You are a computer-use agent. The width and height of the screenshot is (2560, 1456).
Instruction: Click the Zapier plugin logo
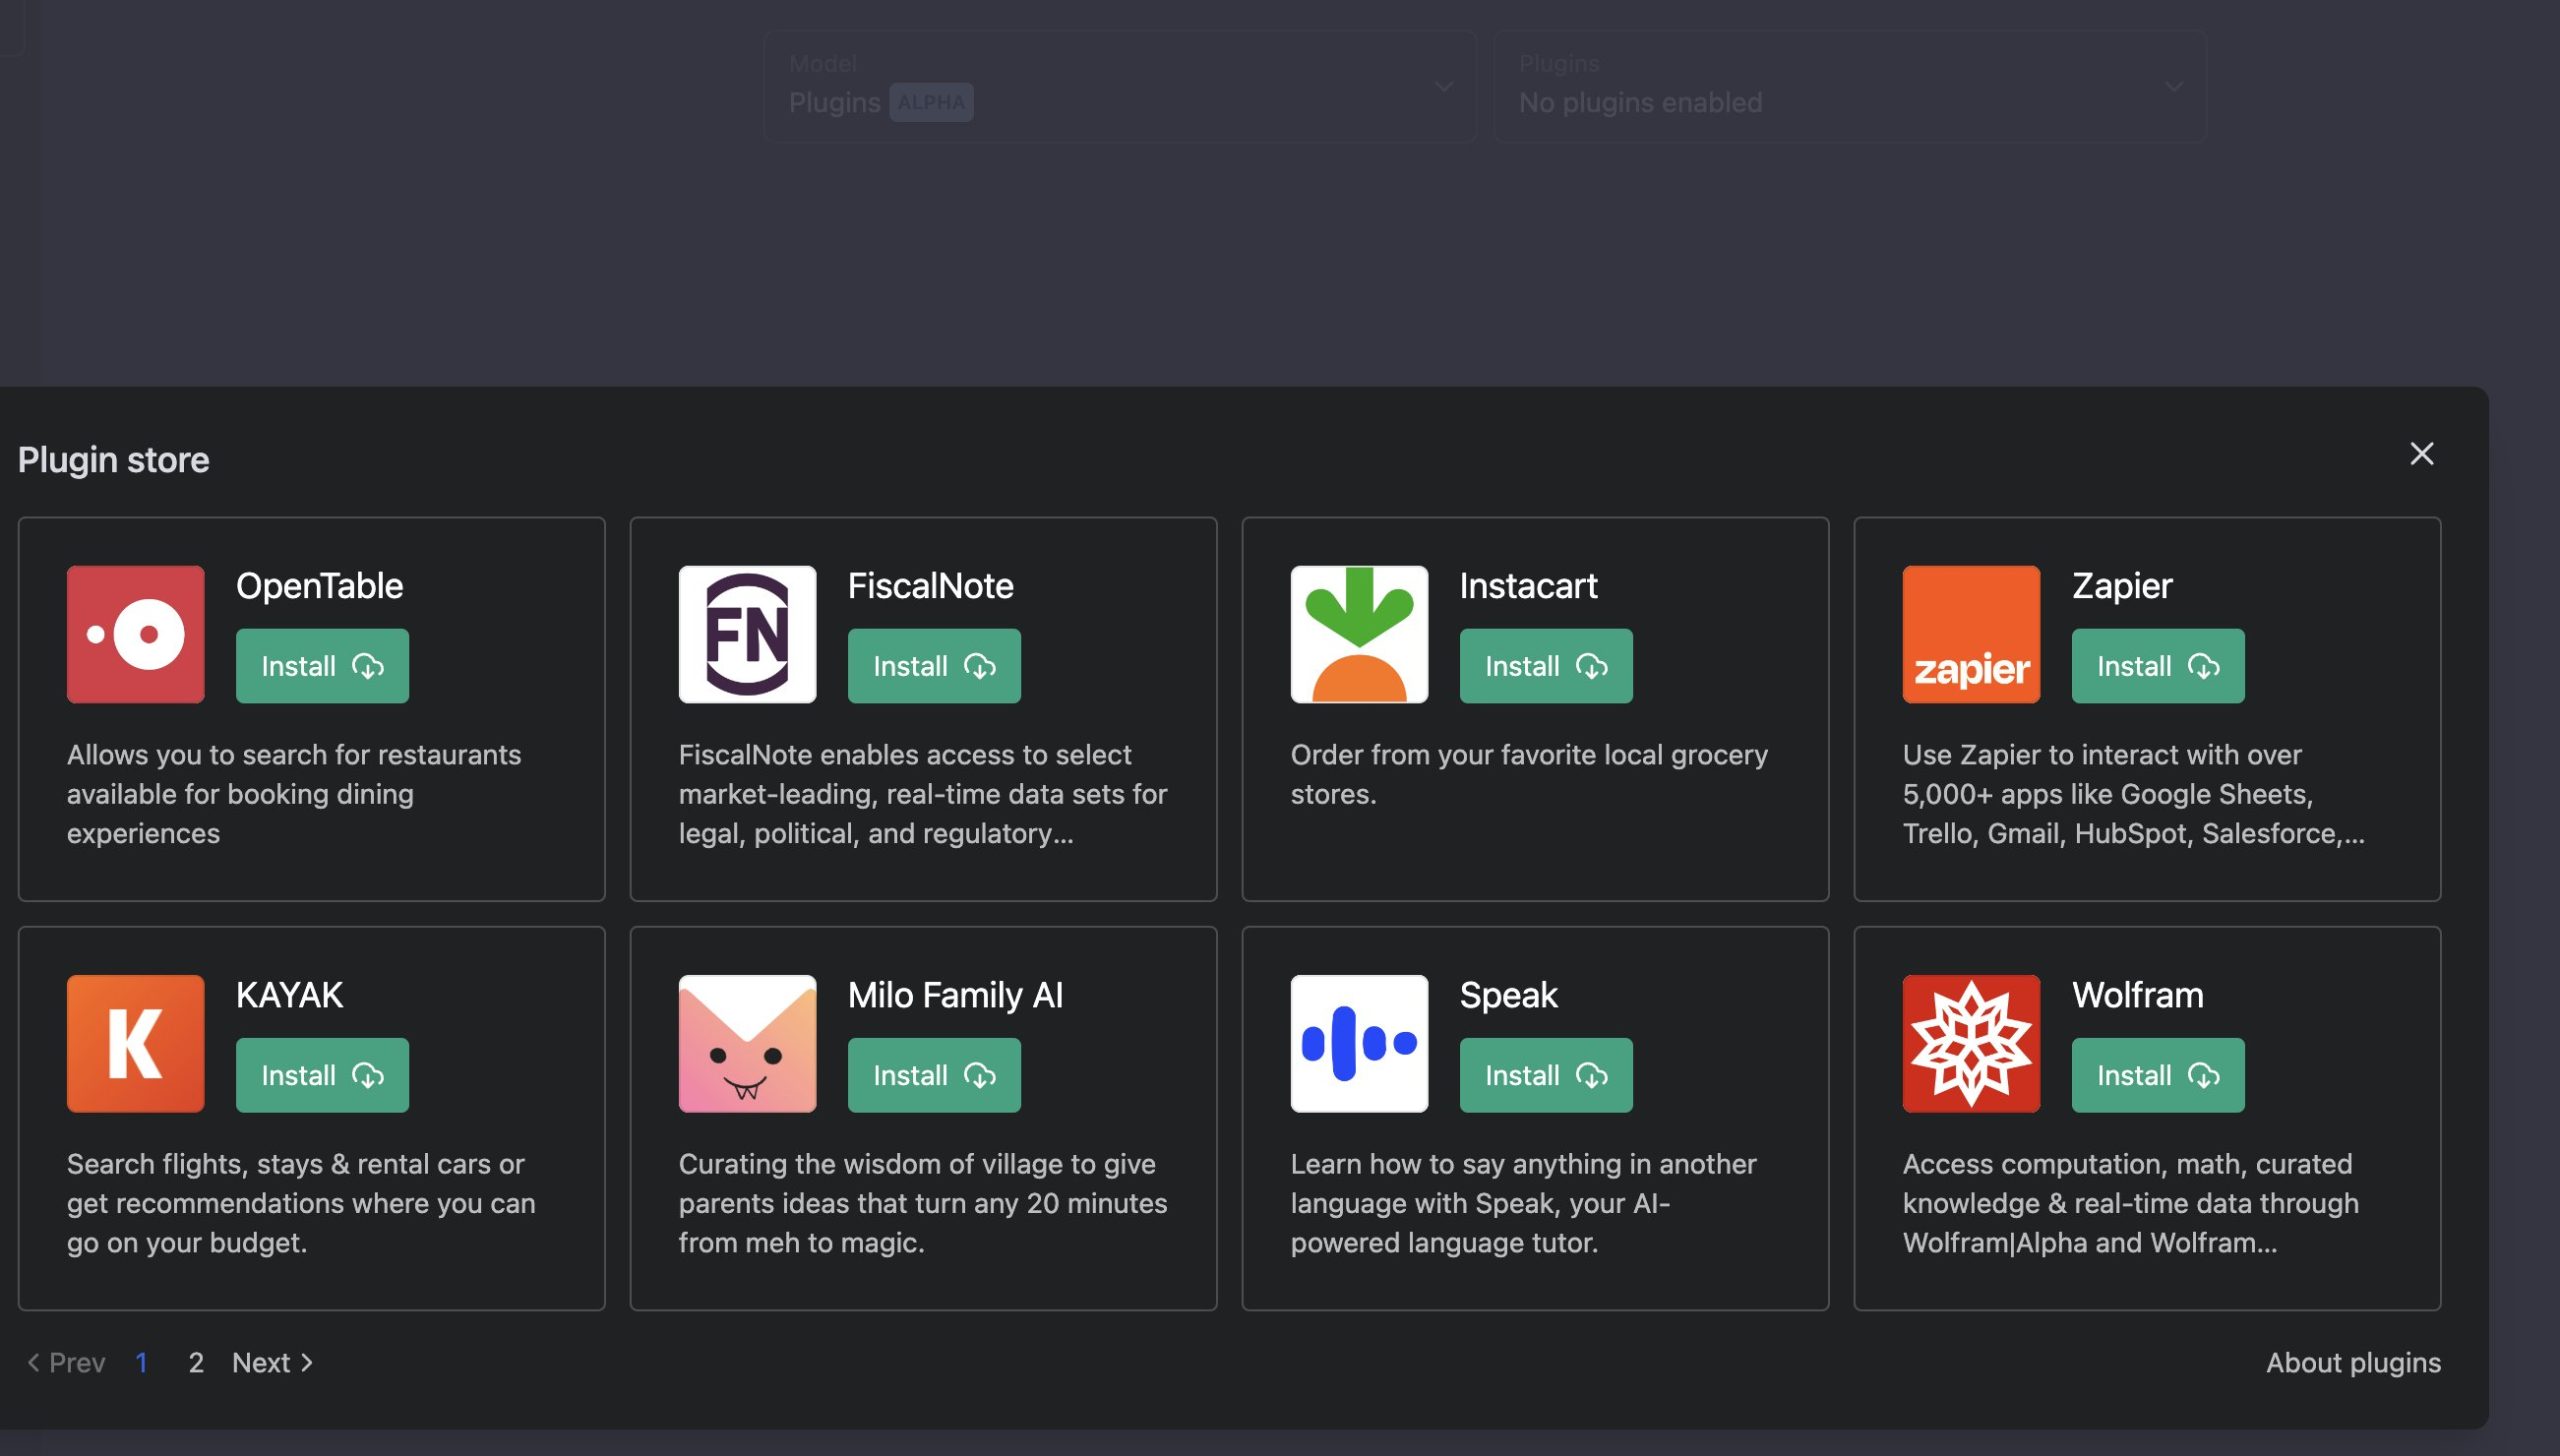[x=1970, y=633]
